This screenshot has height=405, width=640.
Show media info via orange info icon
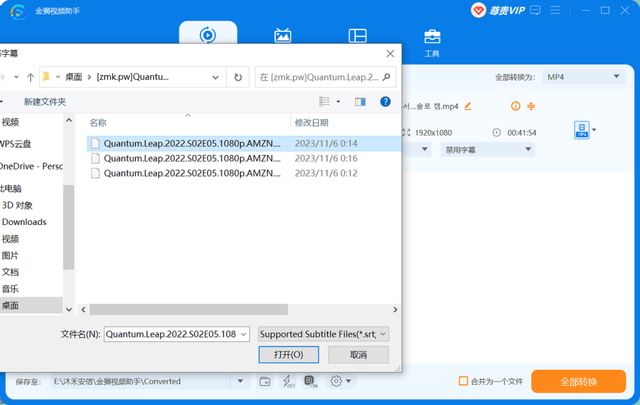(516, 106)
